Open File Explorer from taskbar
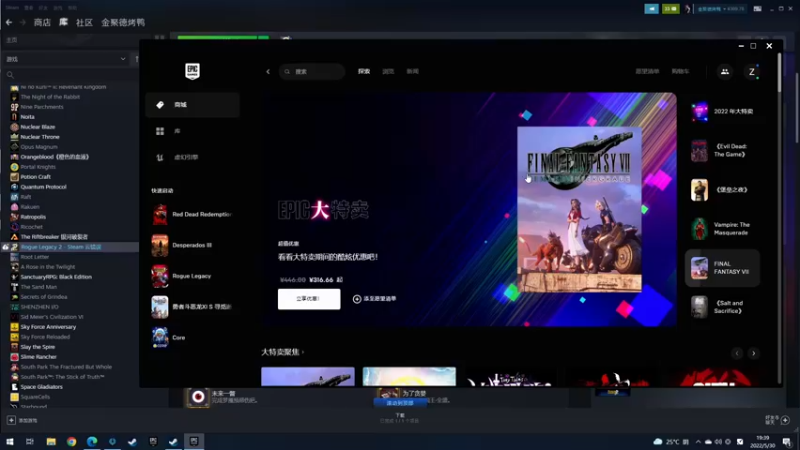Image resolution: width=800 pixels, height=450 pixels. click(51, 442)
